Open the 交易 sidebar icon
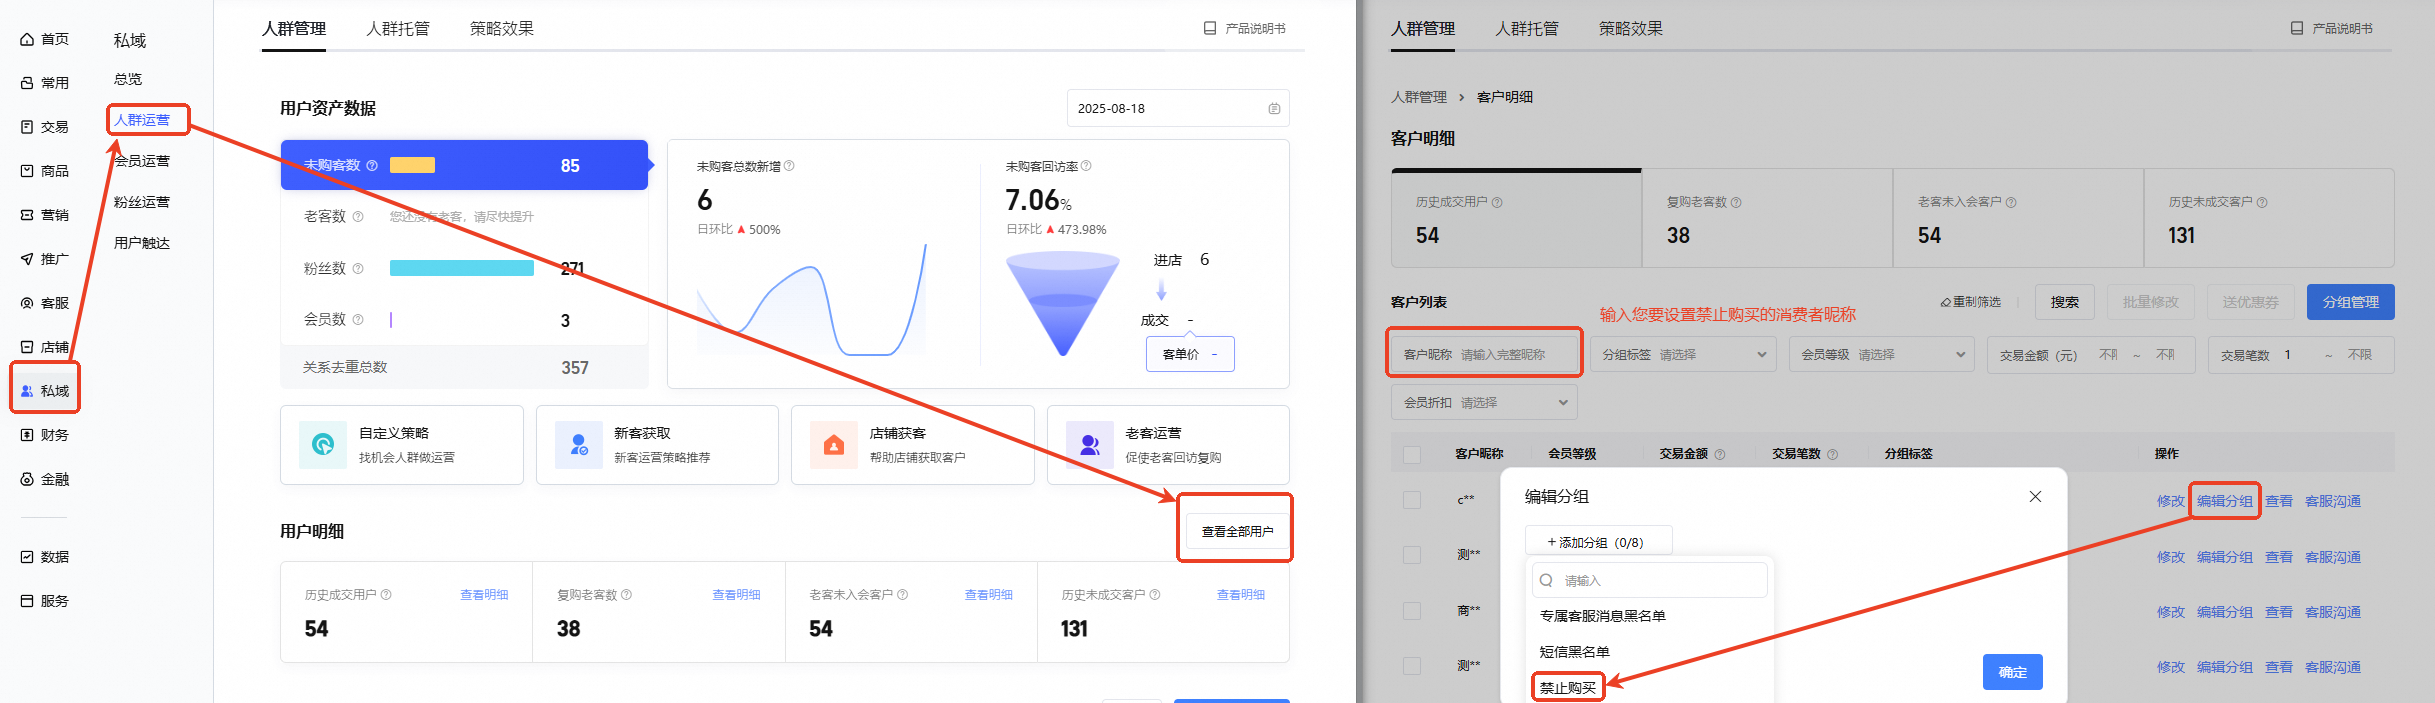The width and height of the screenshot is (2435, 703). coord(27,127)
